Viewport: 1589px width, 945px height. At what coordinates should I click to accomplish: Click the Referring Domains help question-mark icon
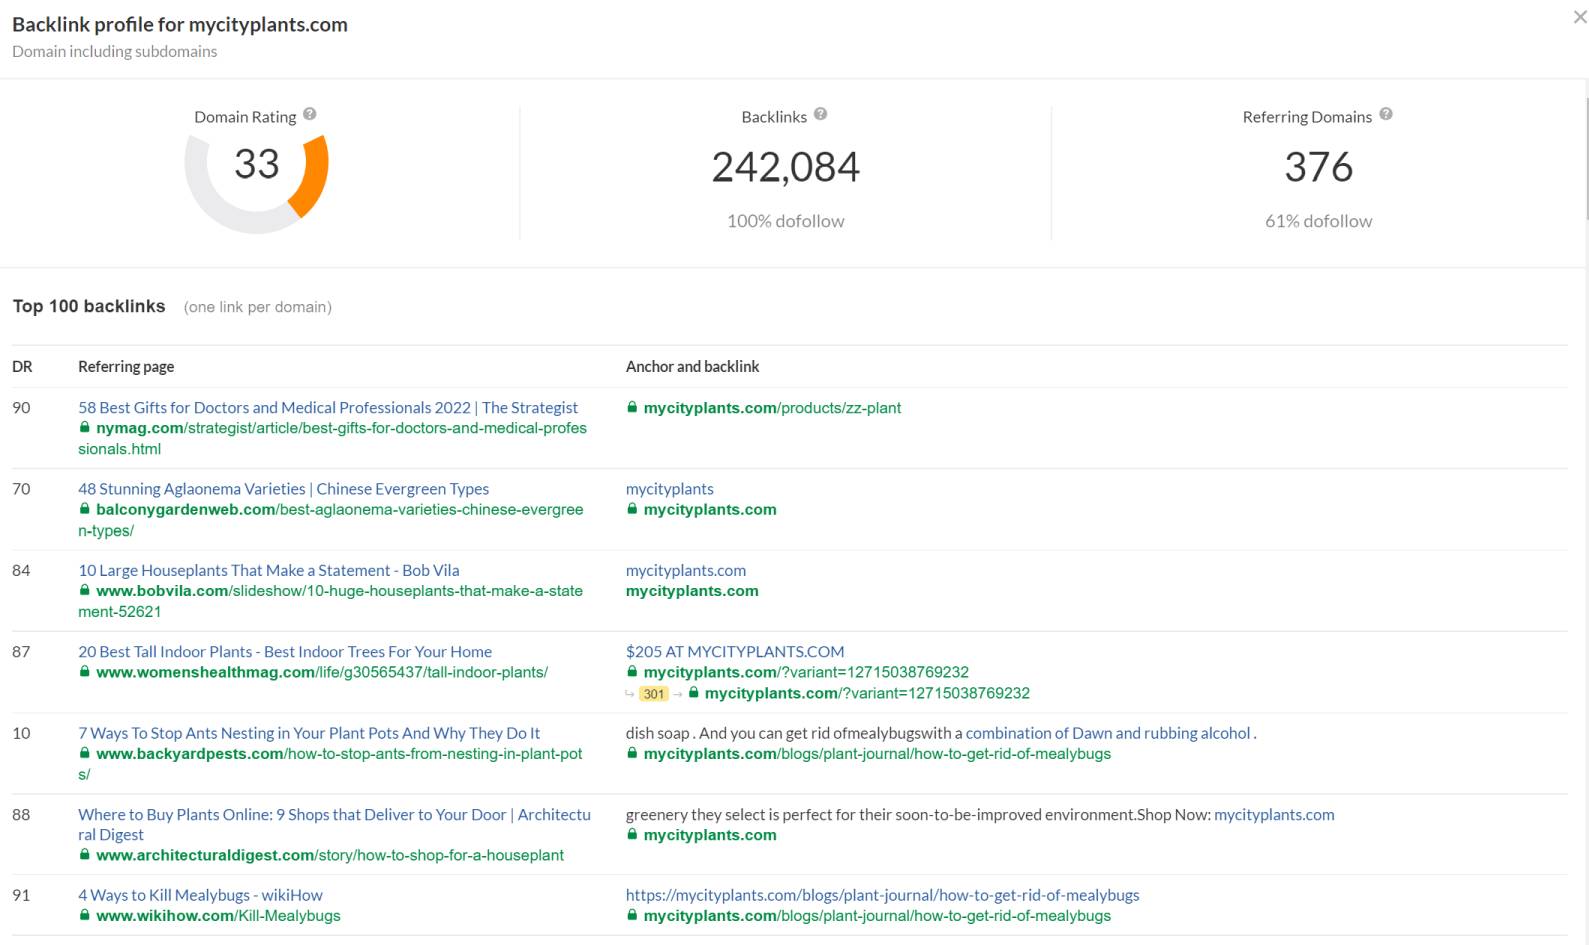(x=1386, y=114)
